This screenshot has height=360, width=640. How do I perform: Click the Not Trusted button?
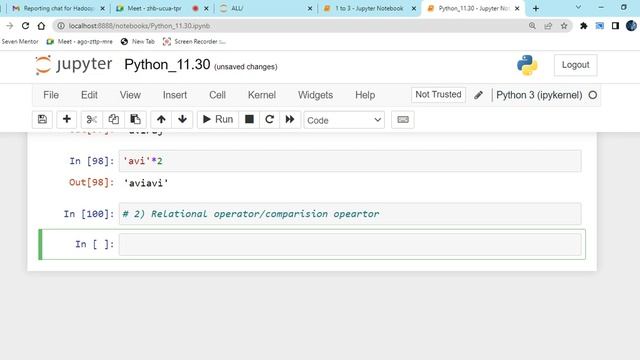point(438,95)
